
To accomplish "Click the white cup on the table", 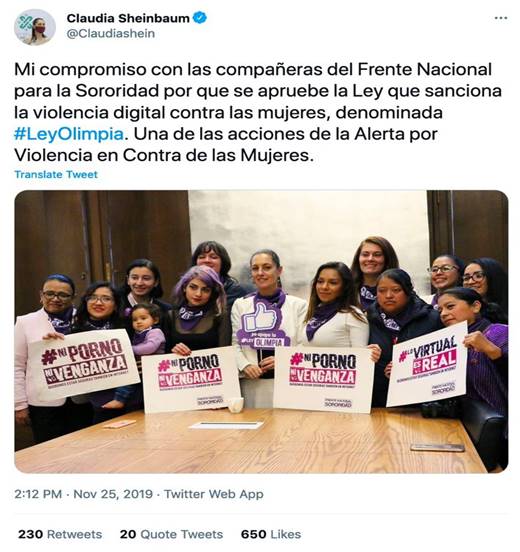I will pyautogui.click(x=236, y=405).
